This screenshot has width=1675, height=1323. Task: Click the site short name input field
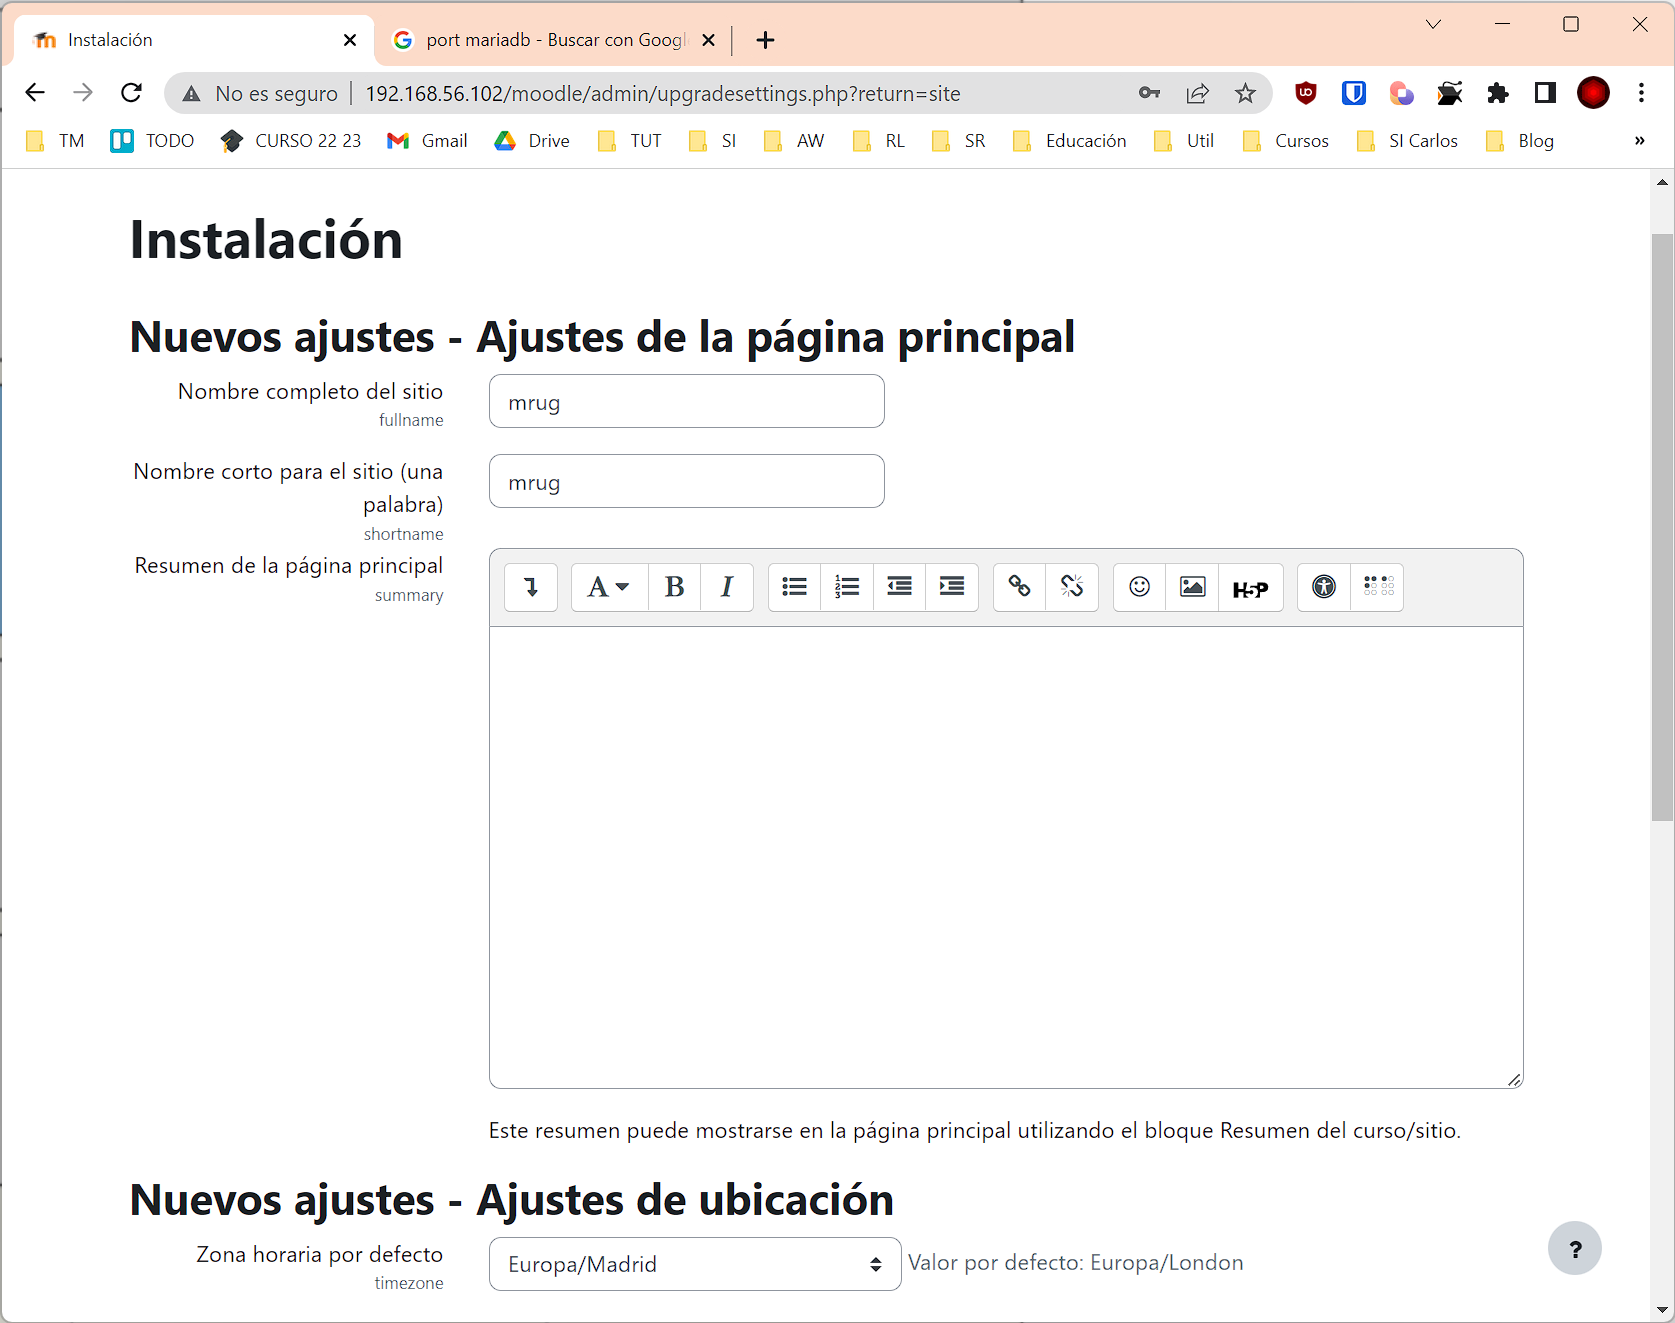(x=686, y=482)
